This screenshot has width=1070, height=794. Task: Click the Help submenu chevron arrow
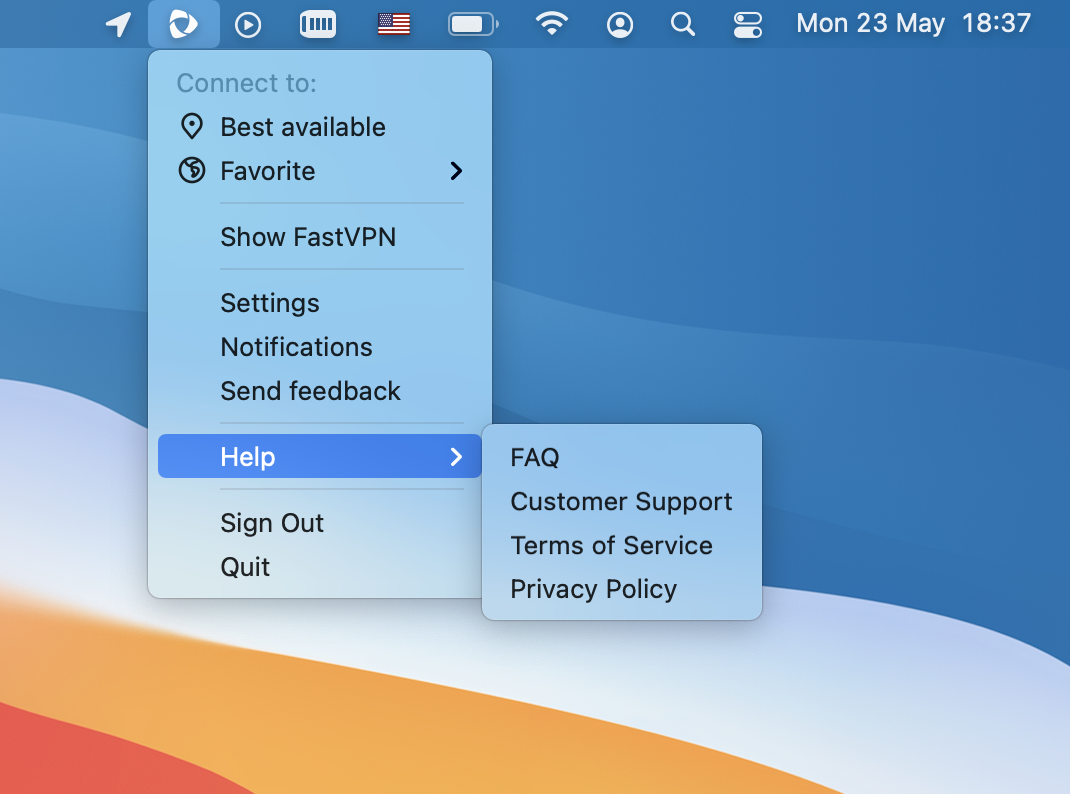[x=457, y=456]
